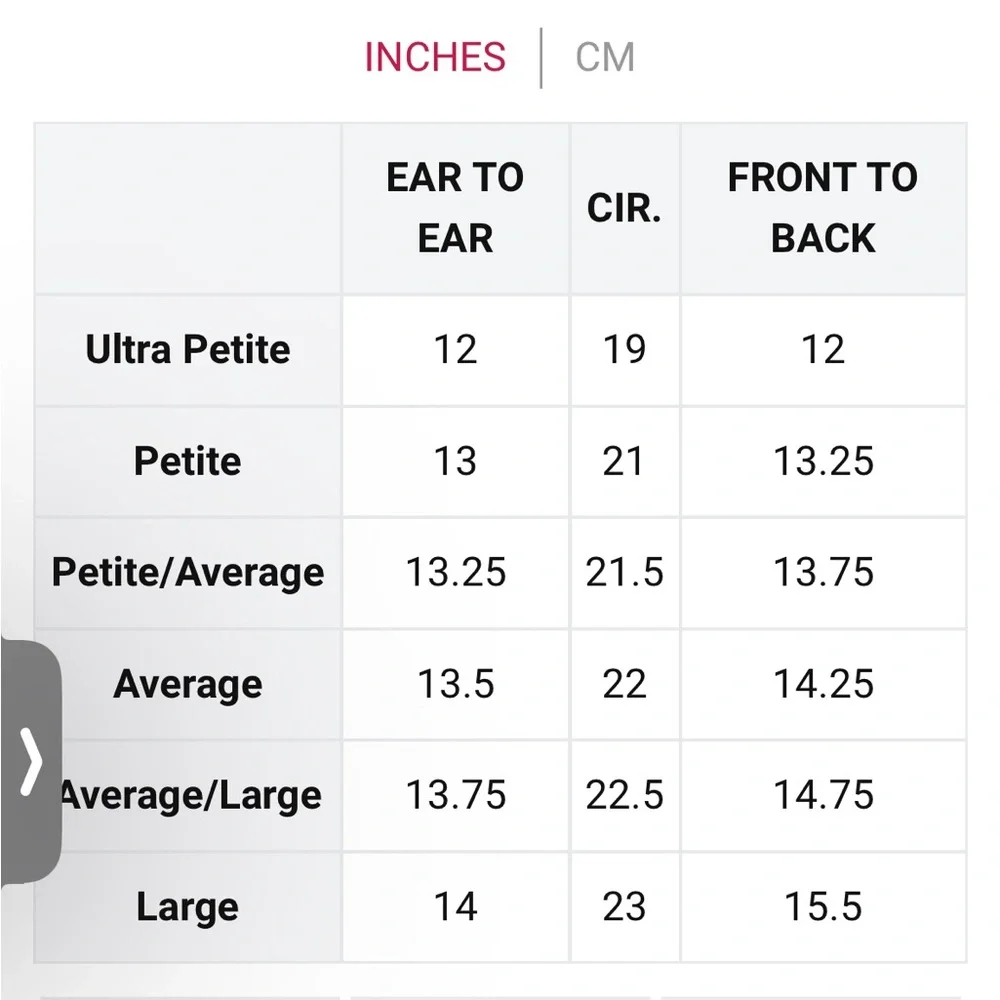Viewport: 1000px width, 1000px height.
Task: Select the Petite/Average row label
Action: (x=188, y=573)
